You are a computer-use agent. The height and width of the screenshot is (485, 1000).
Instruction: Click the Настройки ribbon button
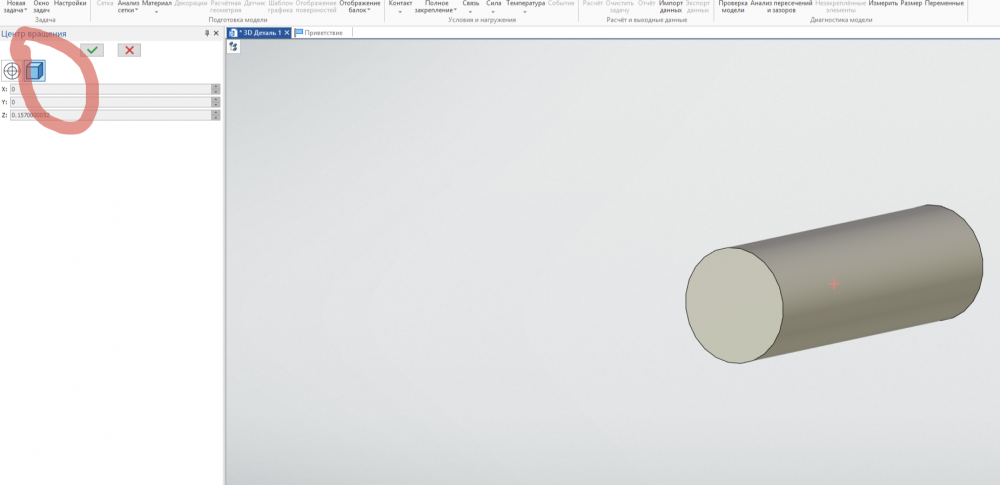pos(70,4)
